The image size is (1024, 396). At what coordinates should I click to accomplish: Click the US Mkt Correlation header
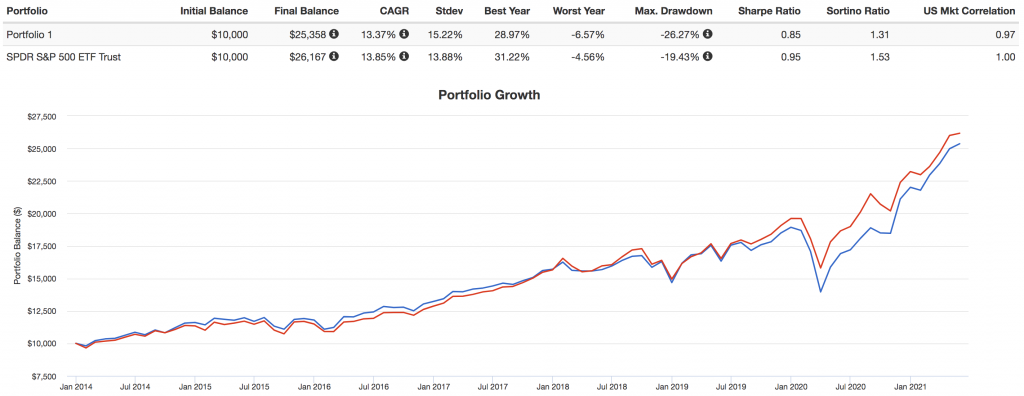[x=968, y=10]
